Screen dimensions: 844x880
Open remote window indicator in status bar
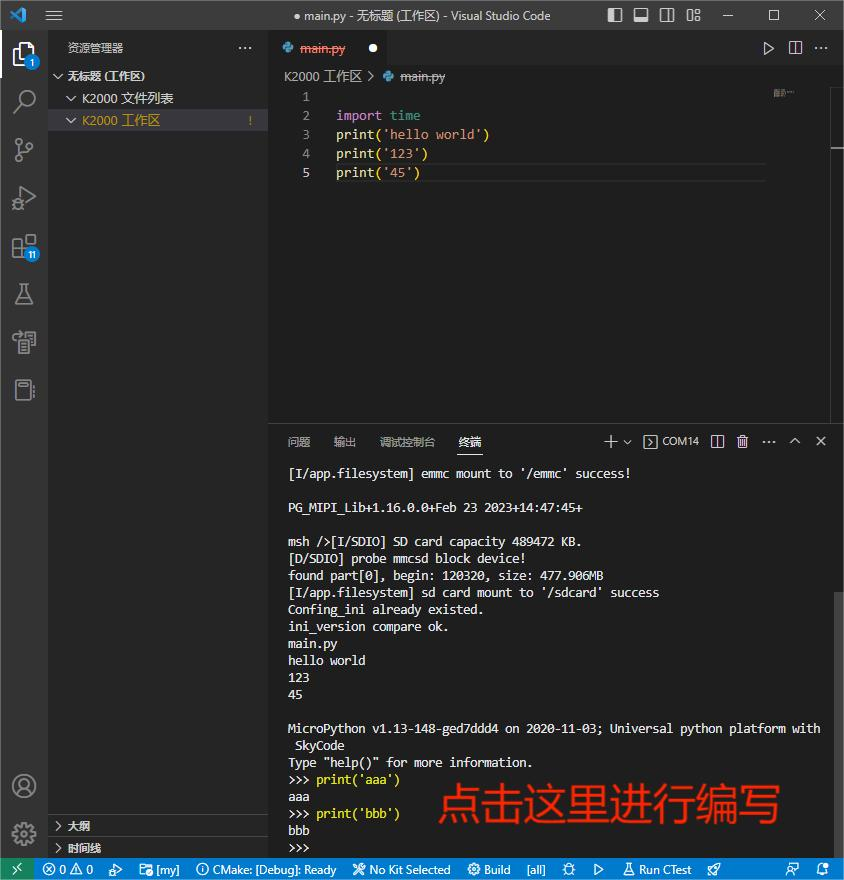point(17,869)
